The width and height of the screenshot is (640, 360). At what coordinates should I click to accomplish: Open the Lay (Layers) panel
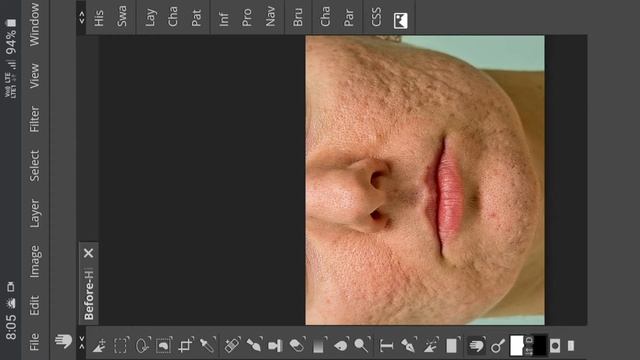coord(150,18)
